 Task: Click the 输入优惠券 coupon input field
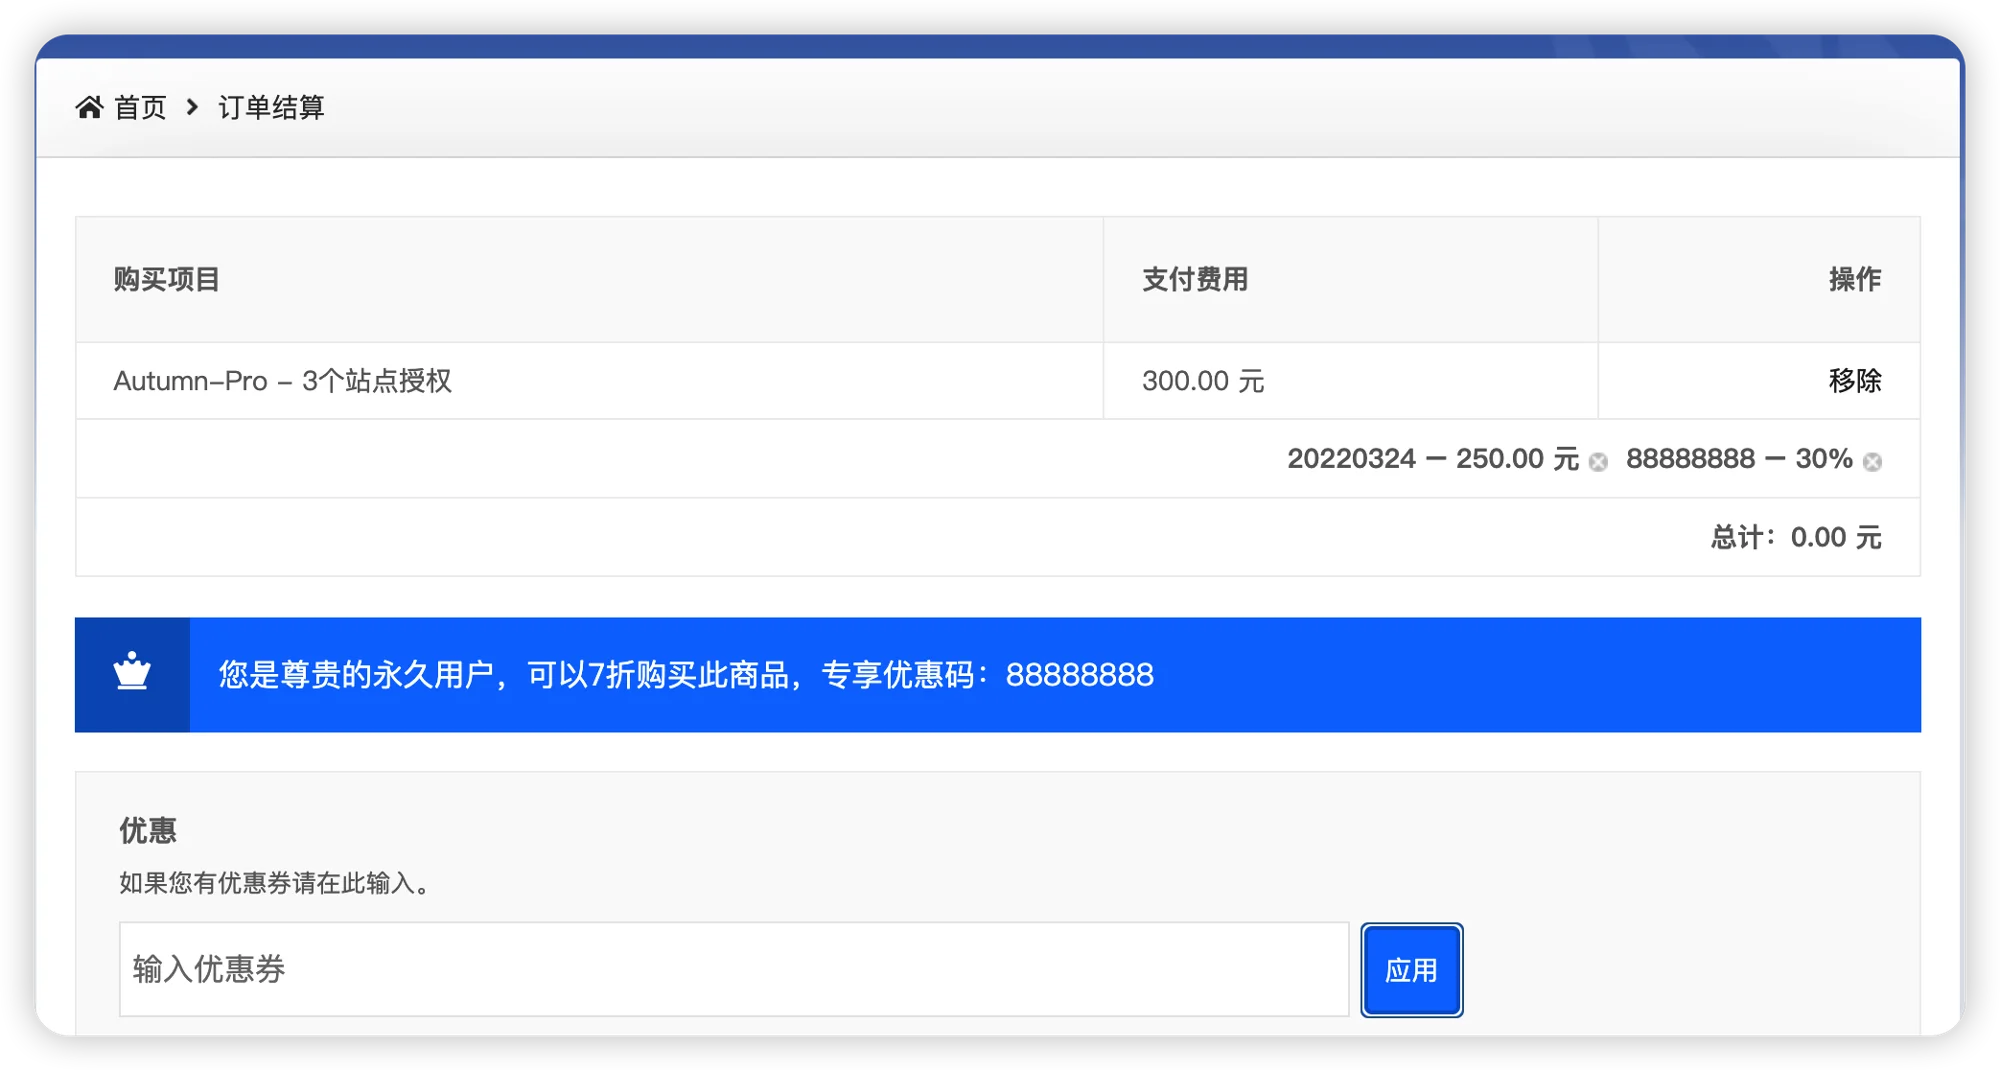click(734, 969)
